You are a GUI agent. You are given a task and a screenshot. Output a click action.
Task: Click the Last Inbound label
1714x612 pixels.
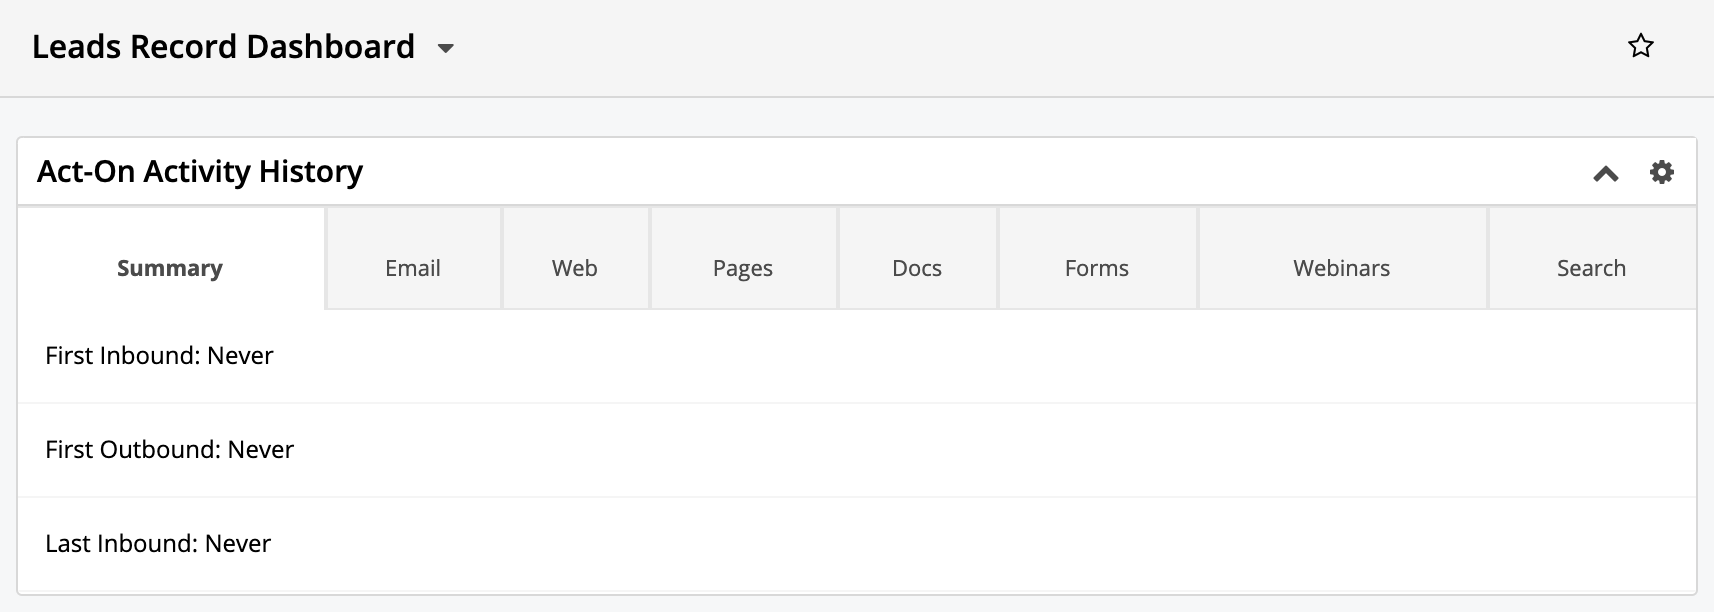pyautogui.click(x=122, y=544)
